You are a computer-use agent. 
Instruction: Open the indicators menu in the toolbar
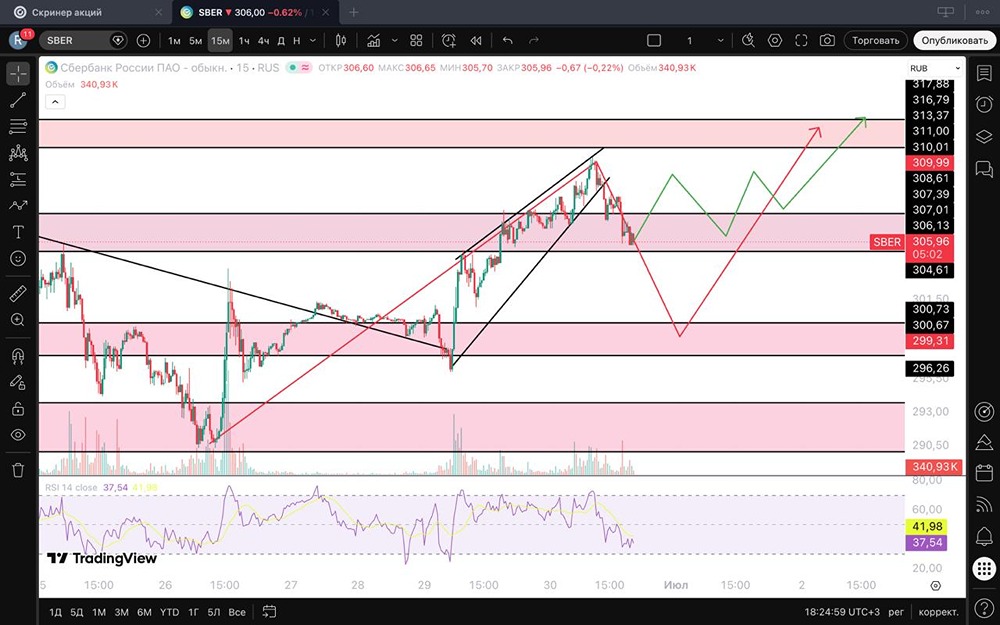pyautogui.click(x=374, y=40)
